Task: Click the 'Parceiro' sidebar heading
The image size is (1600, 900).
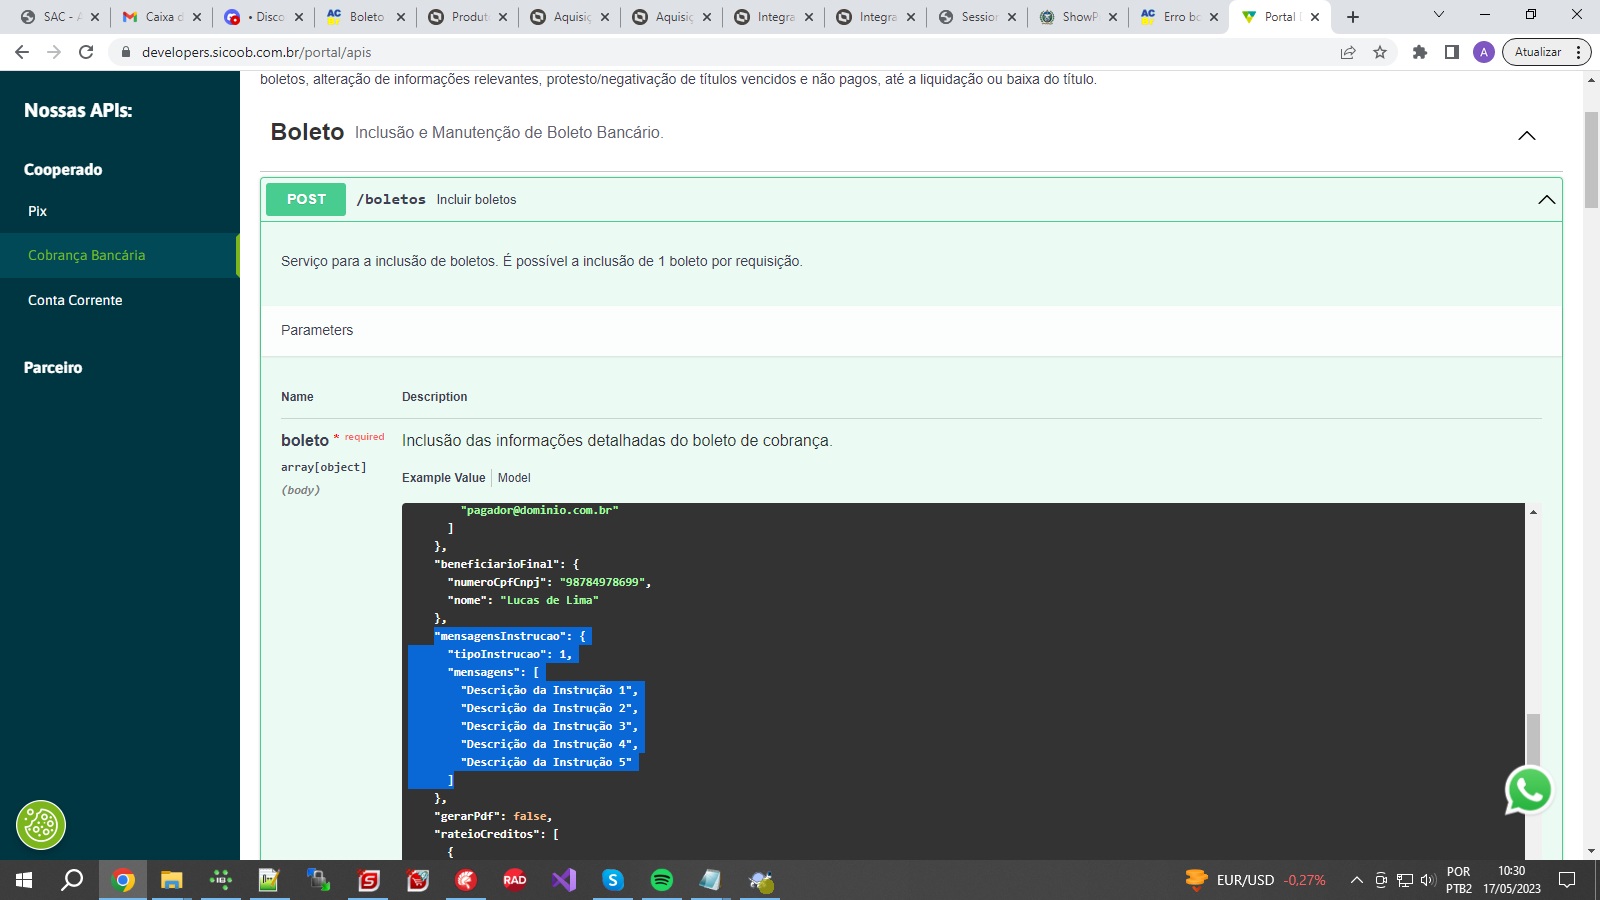Action: (x=53, y=368)
